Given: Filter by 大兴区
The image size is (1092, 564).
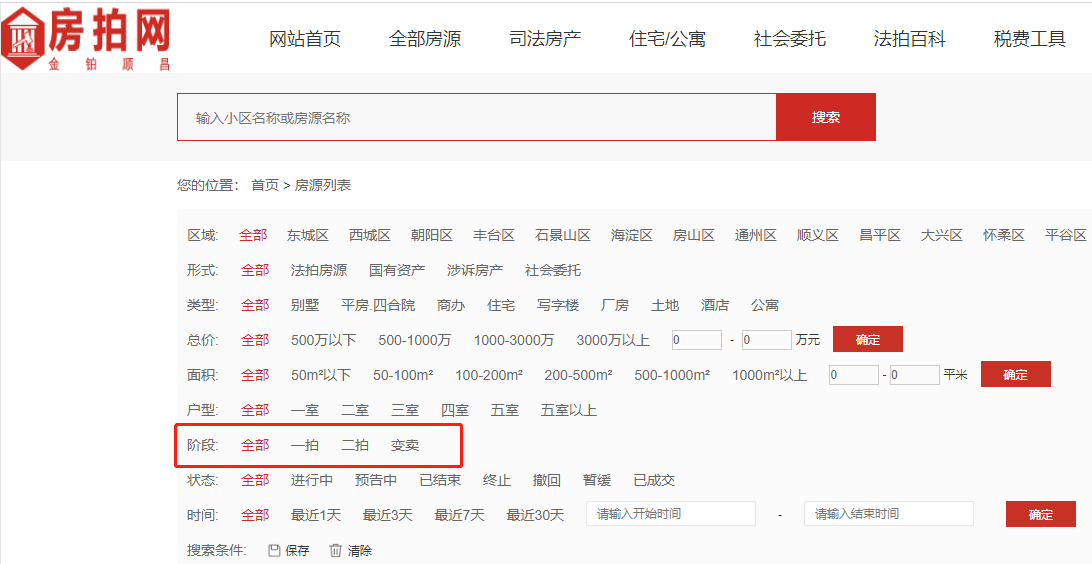Looking at the screenshot, I should pos(942,235).
